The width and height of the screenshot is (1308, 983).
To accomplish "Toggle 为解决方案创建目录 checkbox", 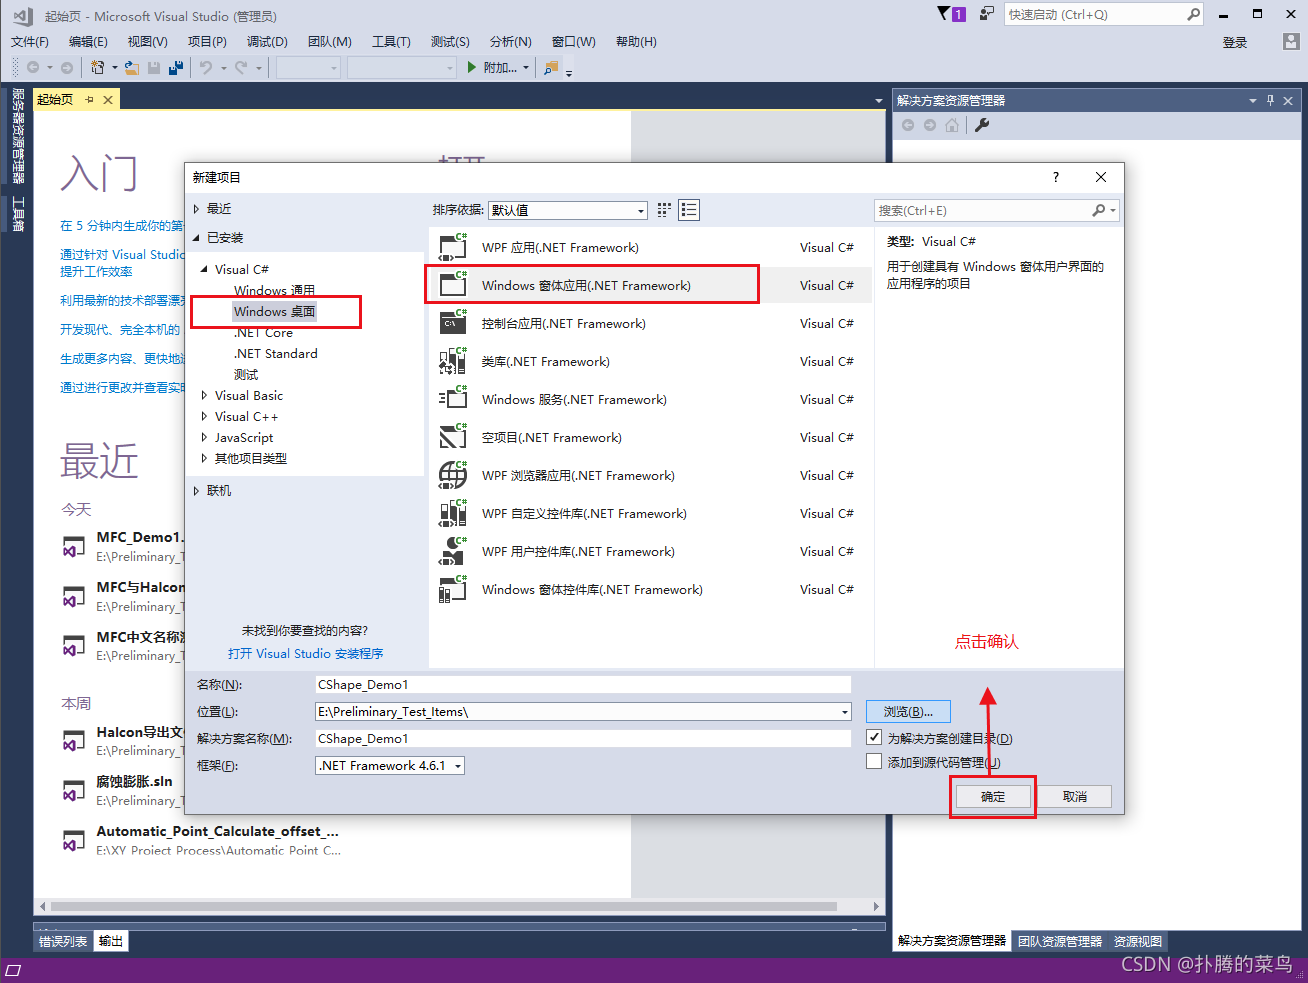I will coord(874,737).
